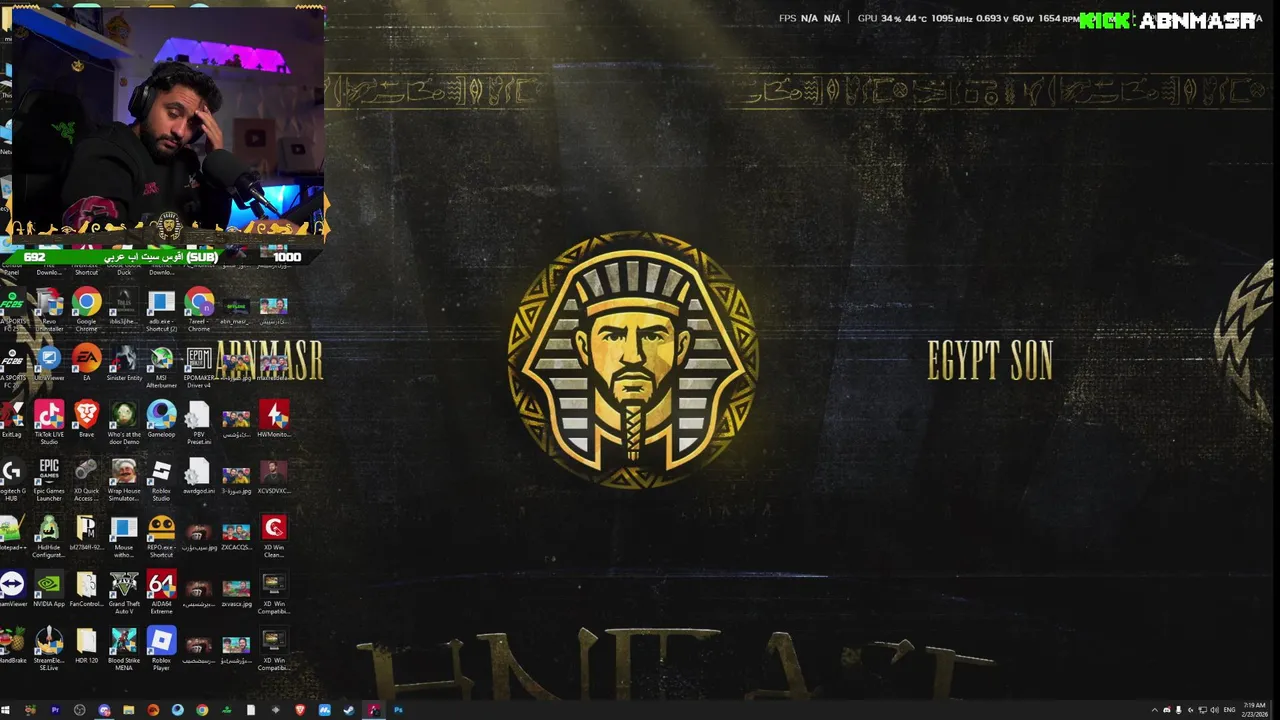Select the XD Win Clean icon
This screenshot has height=720, width=1280.
(274, 535)
